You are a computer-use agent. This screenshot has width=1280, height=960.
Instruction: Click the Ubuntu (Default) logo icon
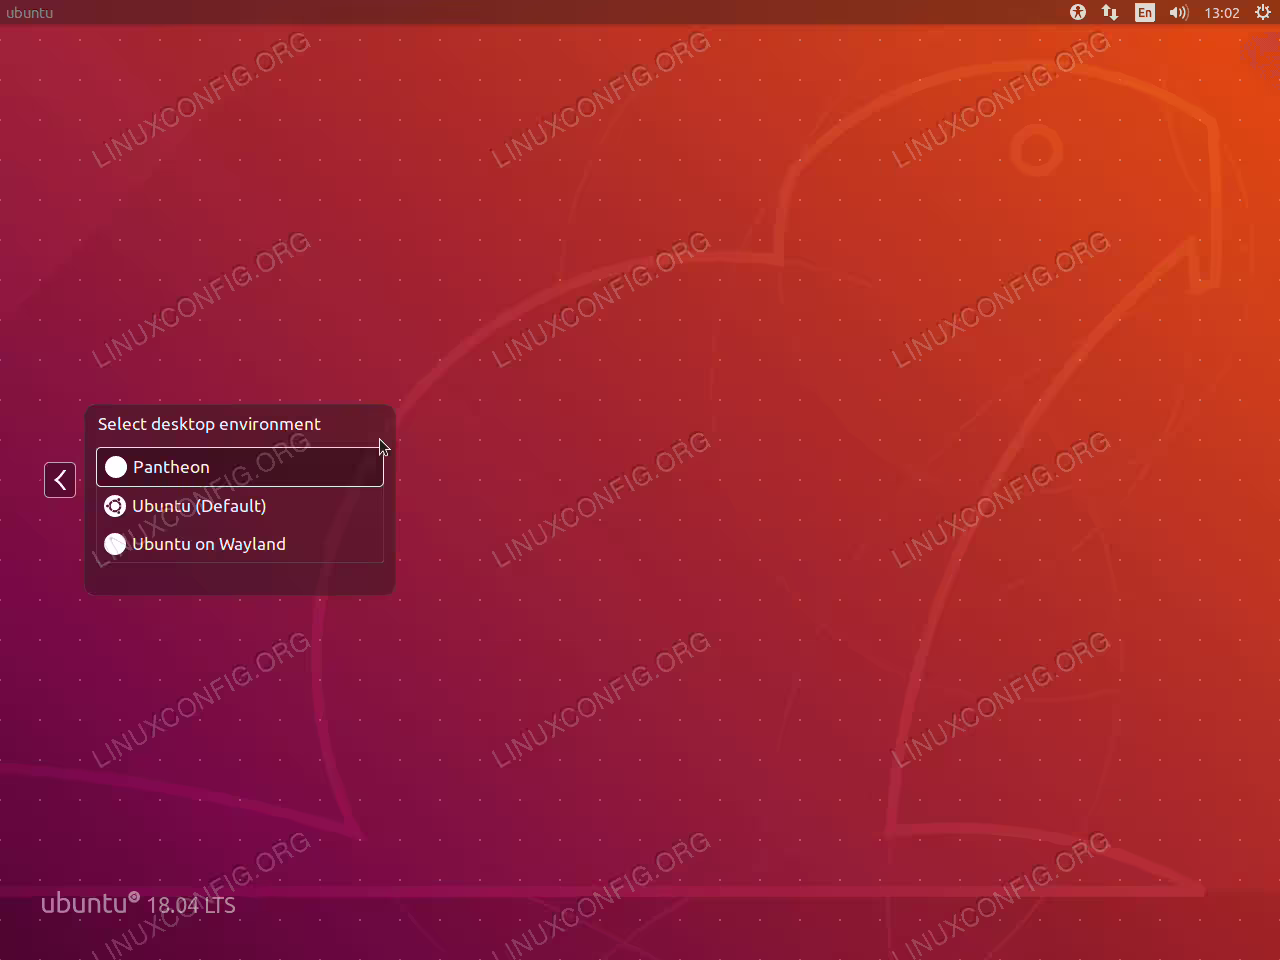(115, 506)
